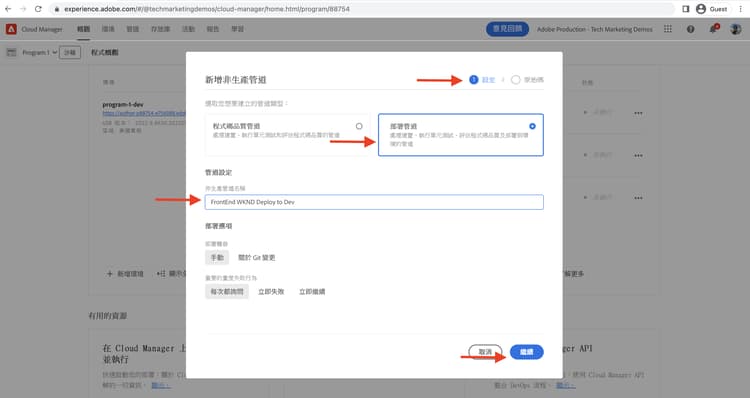Click the Adobe Production - Tech Marketing Demos org
Image resolution: width=750 pixels, height=398 pixels.
(x=595, y=29)
